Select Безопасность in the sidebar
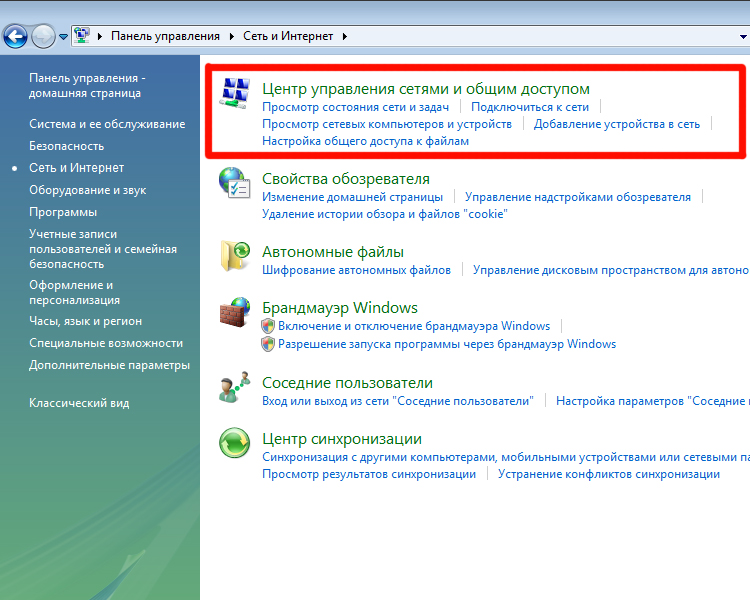This screenshot has width=750, height=600. (x=66, y=146)
